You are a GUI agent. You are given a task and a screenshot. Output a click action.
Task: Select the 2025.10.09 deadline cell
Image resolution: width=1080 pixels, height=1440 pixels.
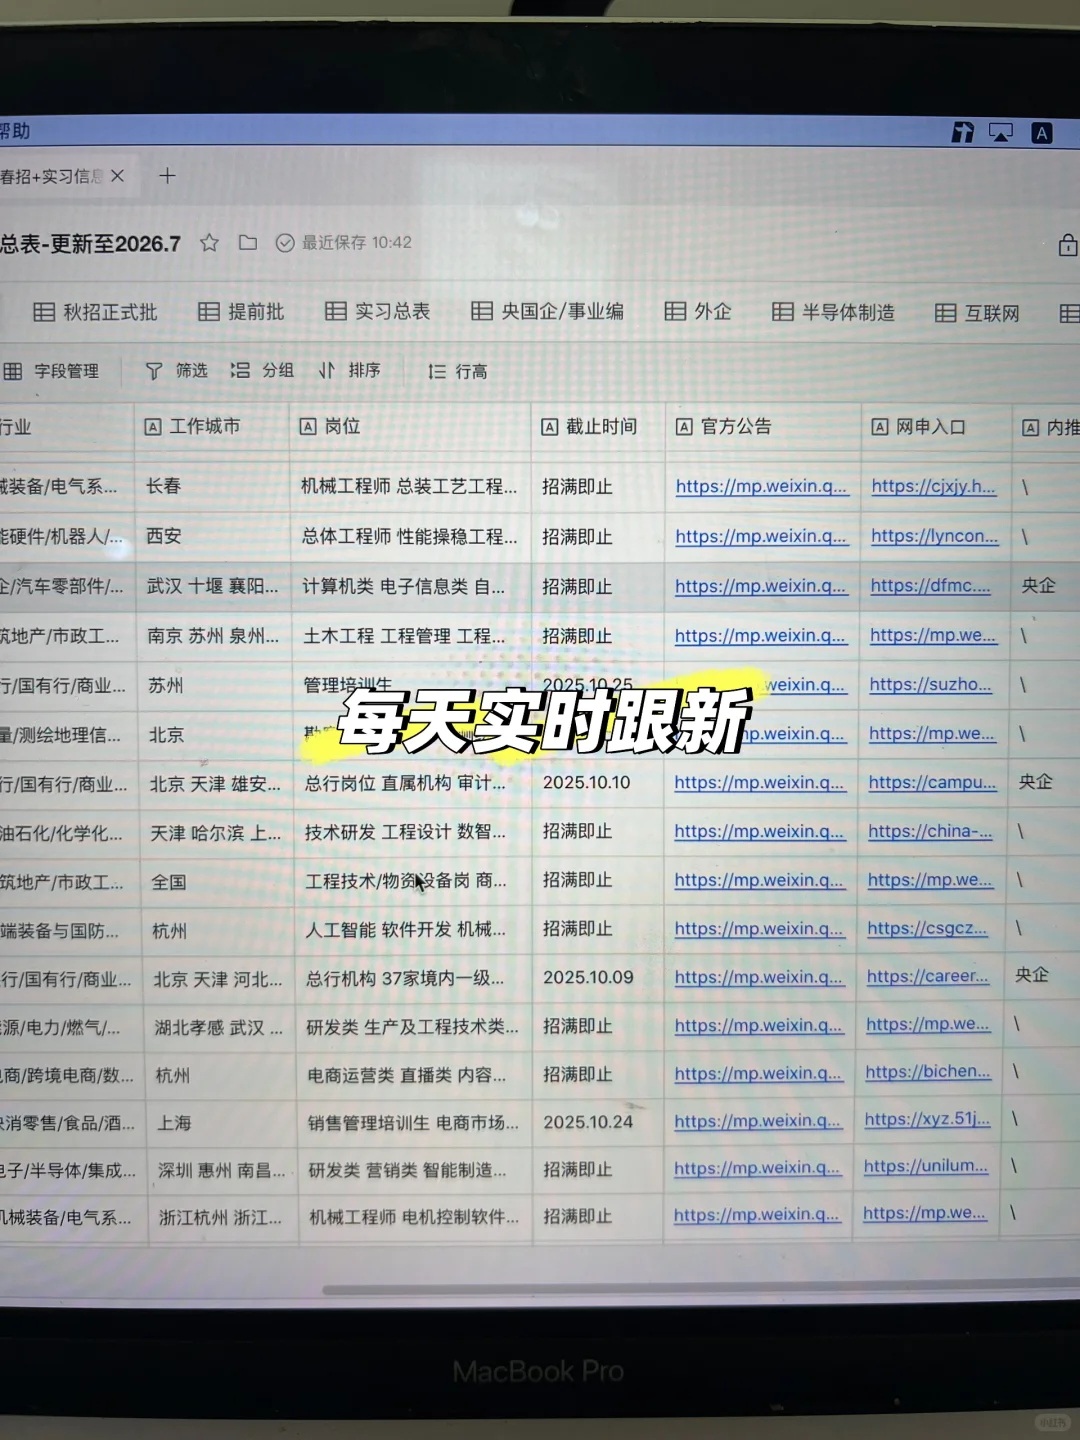[x=598, y=977]
